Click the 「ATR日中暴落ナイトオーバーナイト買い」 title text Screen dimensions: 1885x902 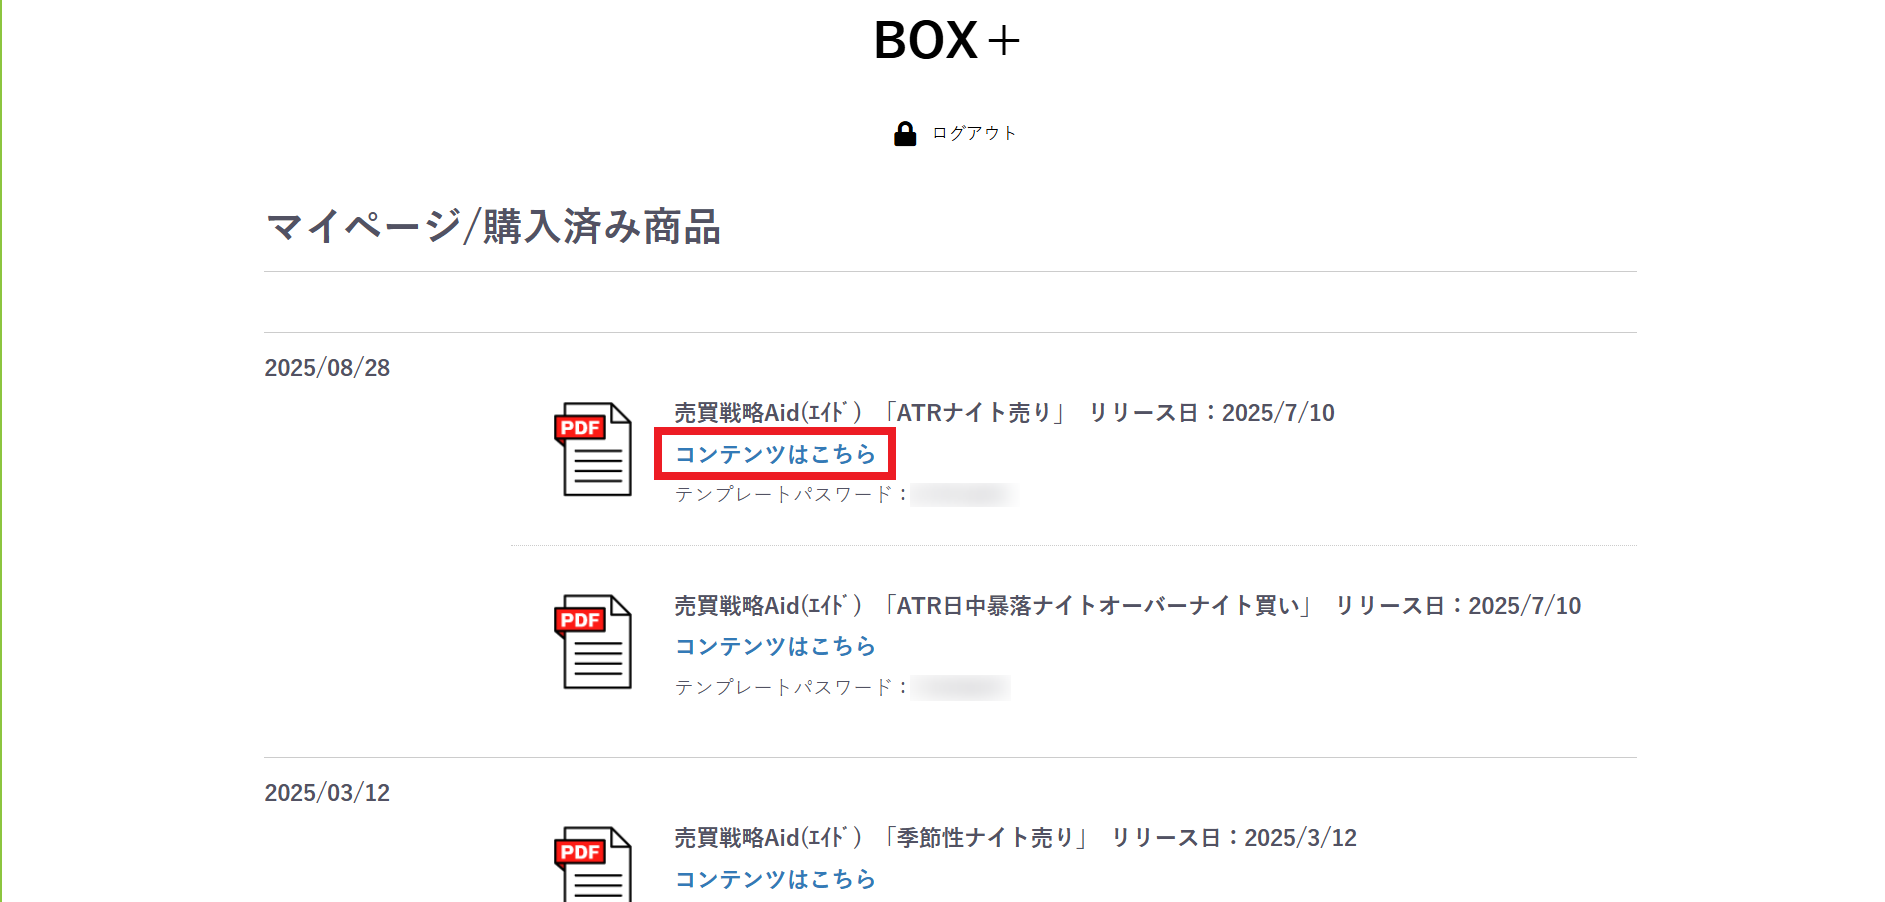1096,606
